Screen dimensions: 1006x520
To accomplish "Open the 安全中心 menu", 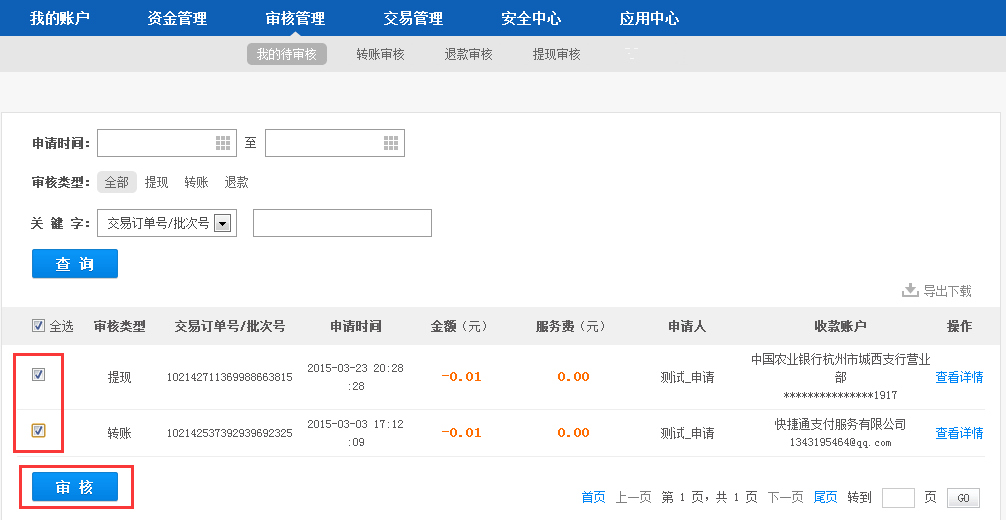I will [x=531, y=18].
